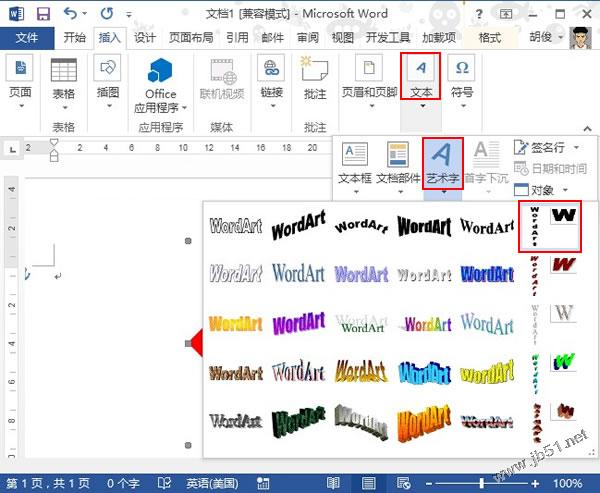Open 文档部件 quick parts

[x=398, y=163]
